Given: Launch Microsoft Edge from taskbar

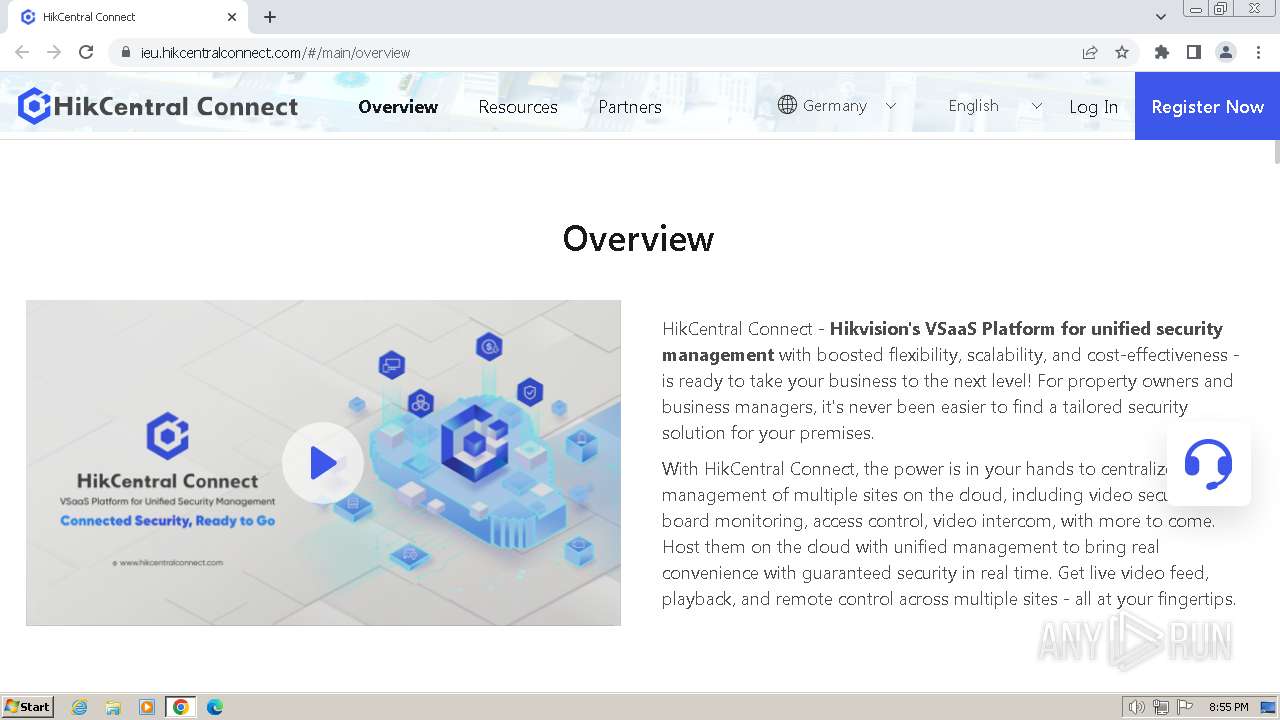Looking at the screenshot, I should coord(215,707).
